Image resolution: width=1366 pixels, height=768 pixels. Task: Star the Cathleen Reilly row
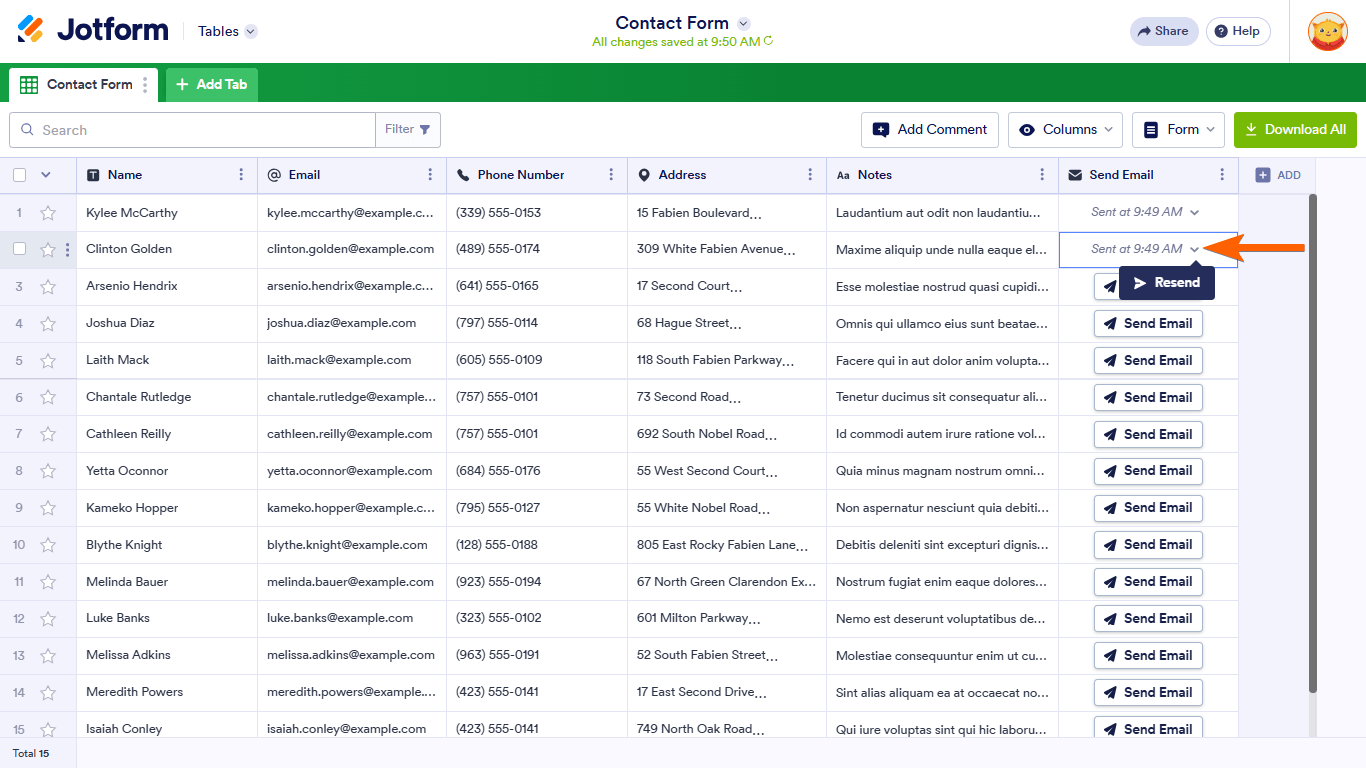(48, 435)
